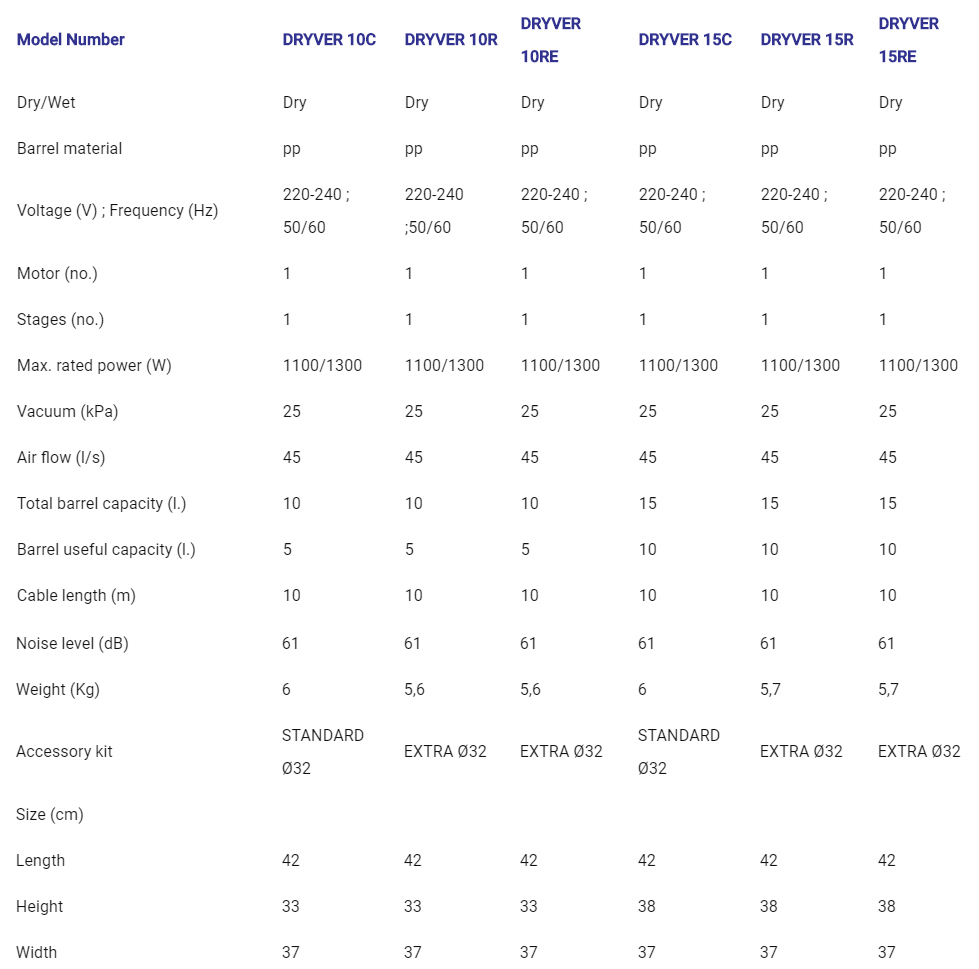The width and height of the screenshot is (979, 969).
Task: Click the Max. rated power (W) label
Action: [x=94, y=366]
